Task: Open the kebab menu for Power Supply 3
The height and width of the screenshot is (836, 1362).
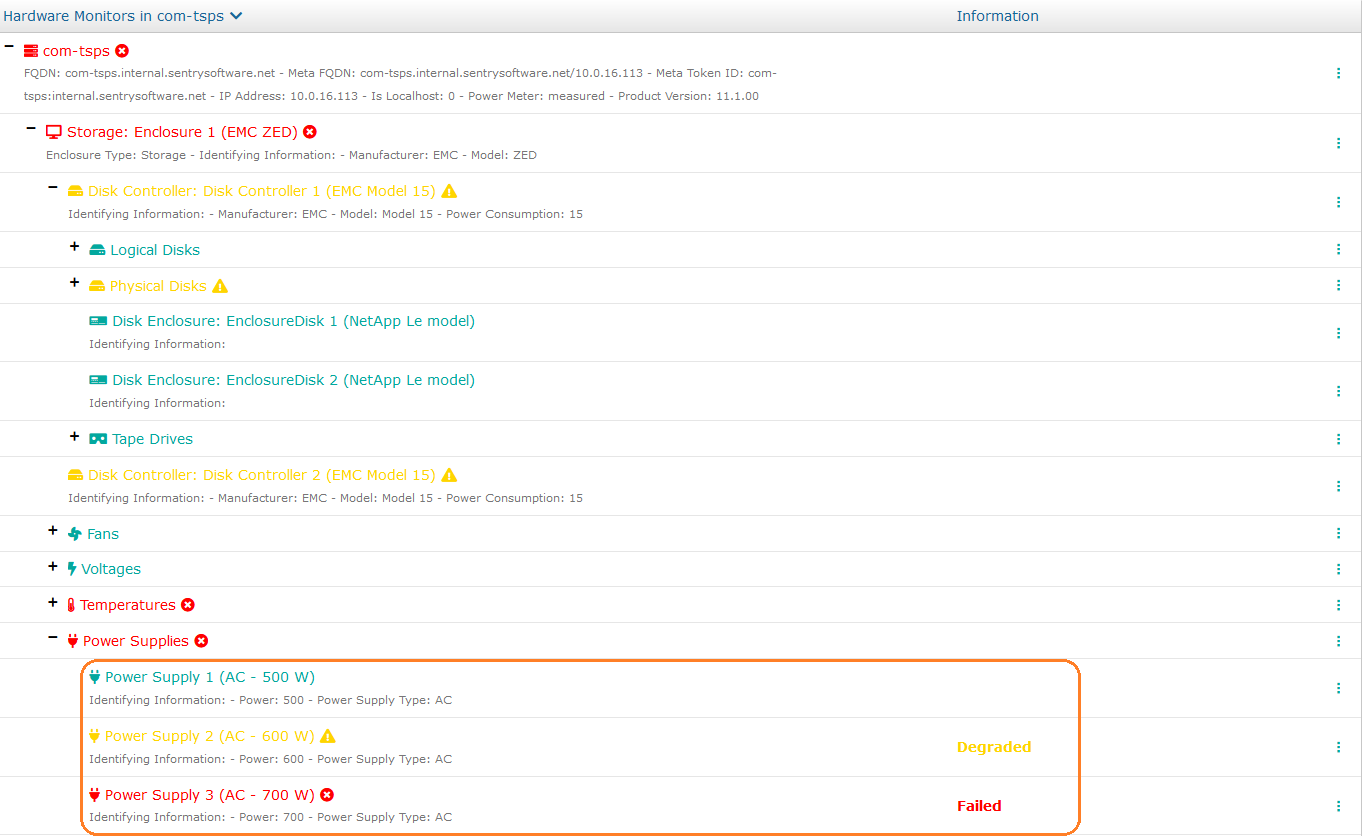Action: pos(1338,806)
